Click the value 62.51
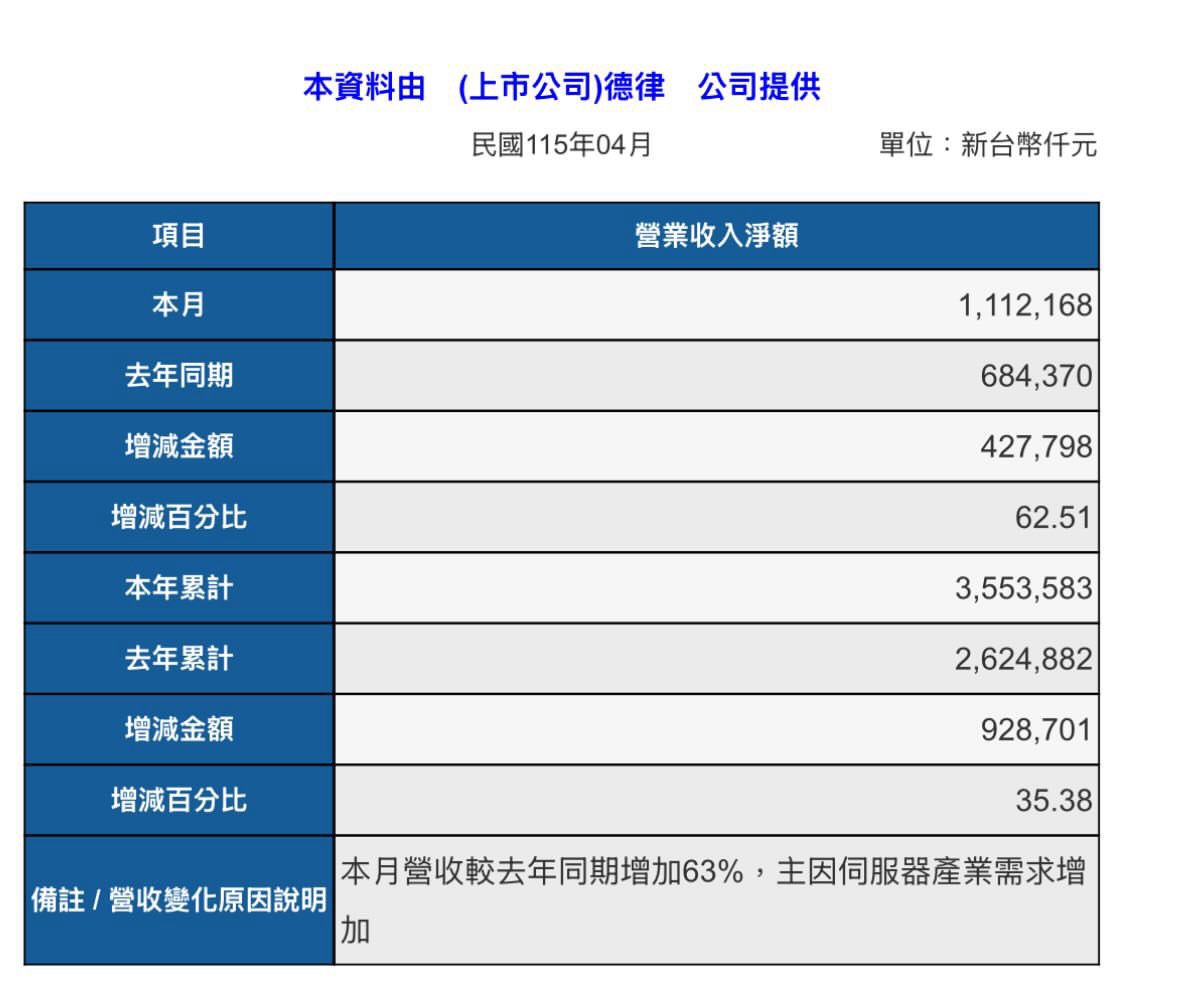Image resolution: width=1179 pixels, height=1000 pixels. (x=1053, y=517)
